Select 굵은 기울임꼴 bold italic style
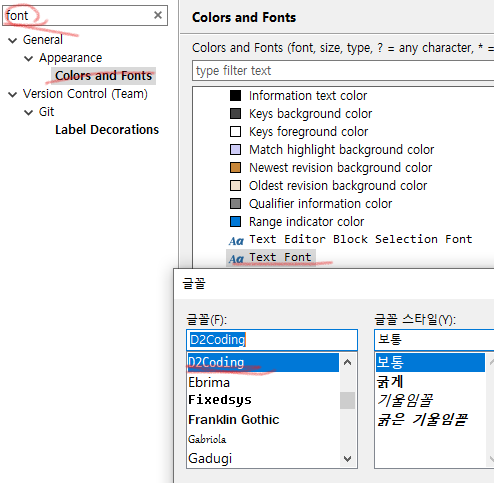The height and width of the screenshot is (483, 494). [422, 420]
